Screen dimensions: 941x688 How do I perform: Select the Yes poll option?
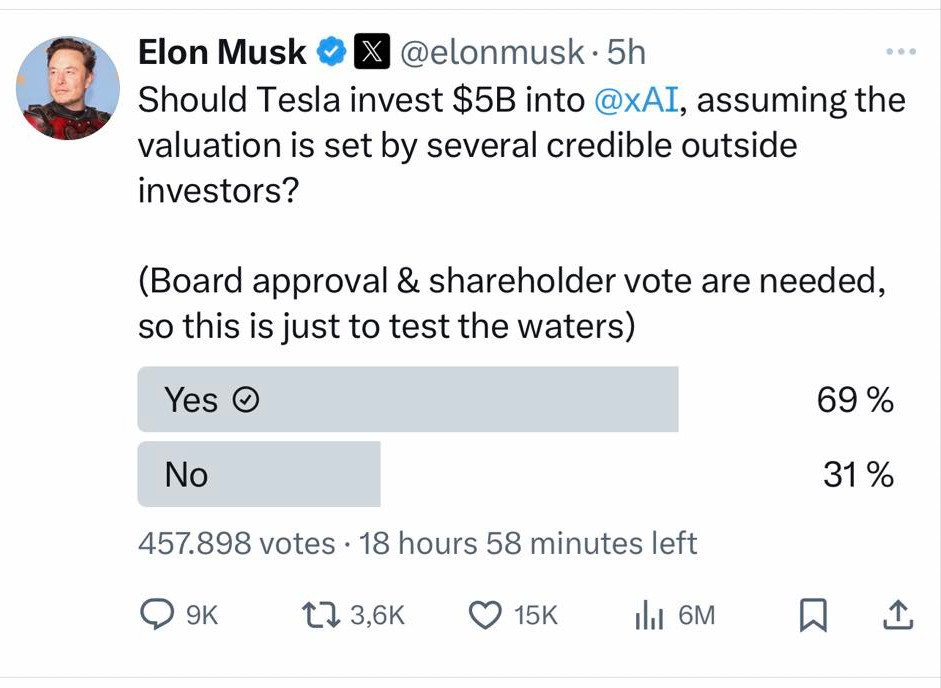[x=407, y=400]
